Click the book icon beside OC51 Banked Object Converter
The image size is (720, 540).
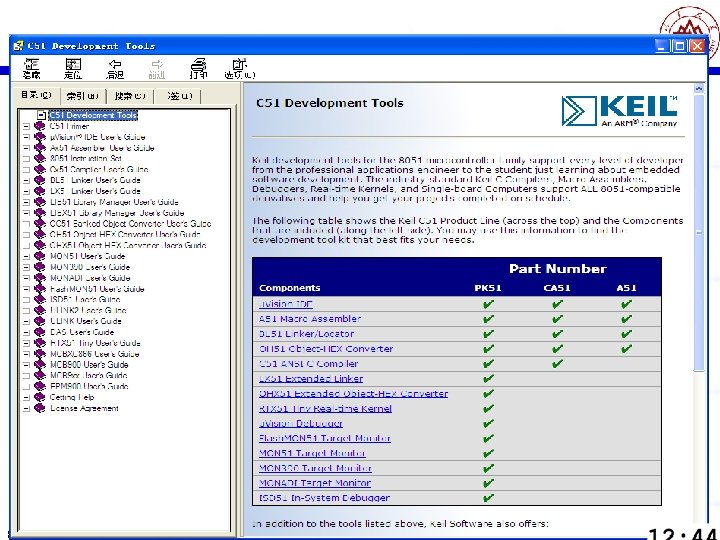(40, 224)
